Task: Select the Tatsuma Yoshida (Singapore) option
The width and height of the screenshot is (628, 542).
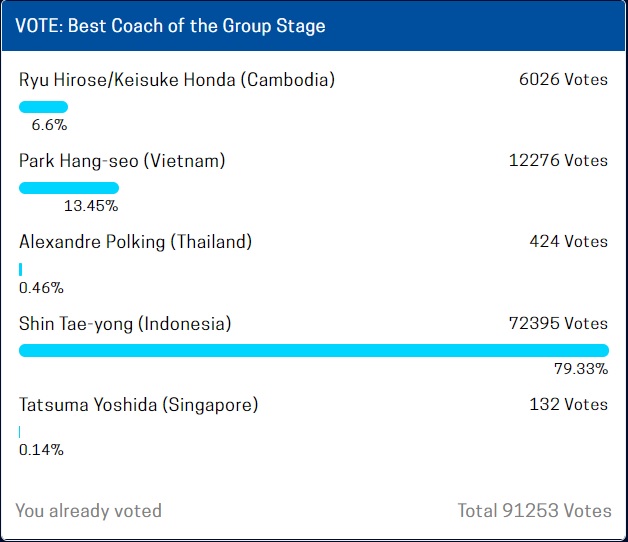Action: point(139,405)
